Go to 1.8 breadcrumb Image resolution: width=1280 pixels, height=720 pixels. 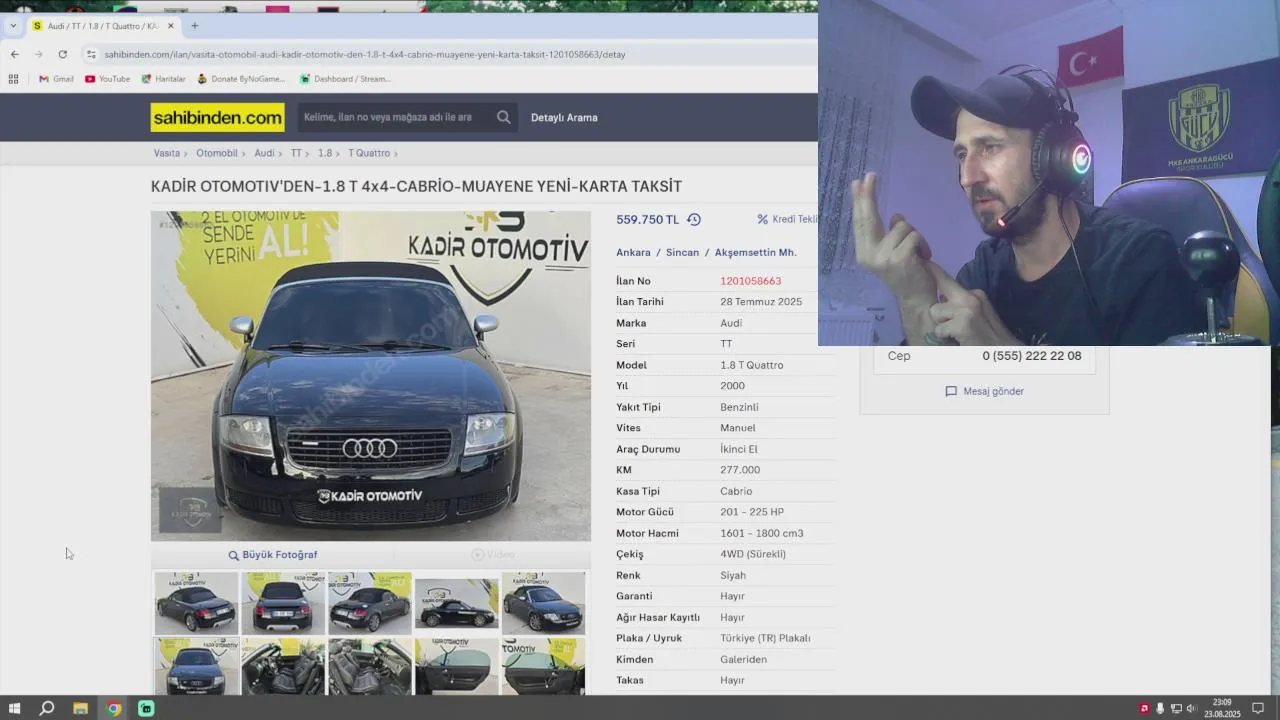(325, 153)
